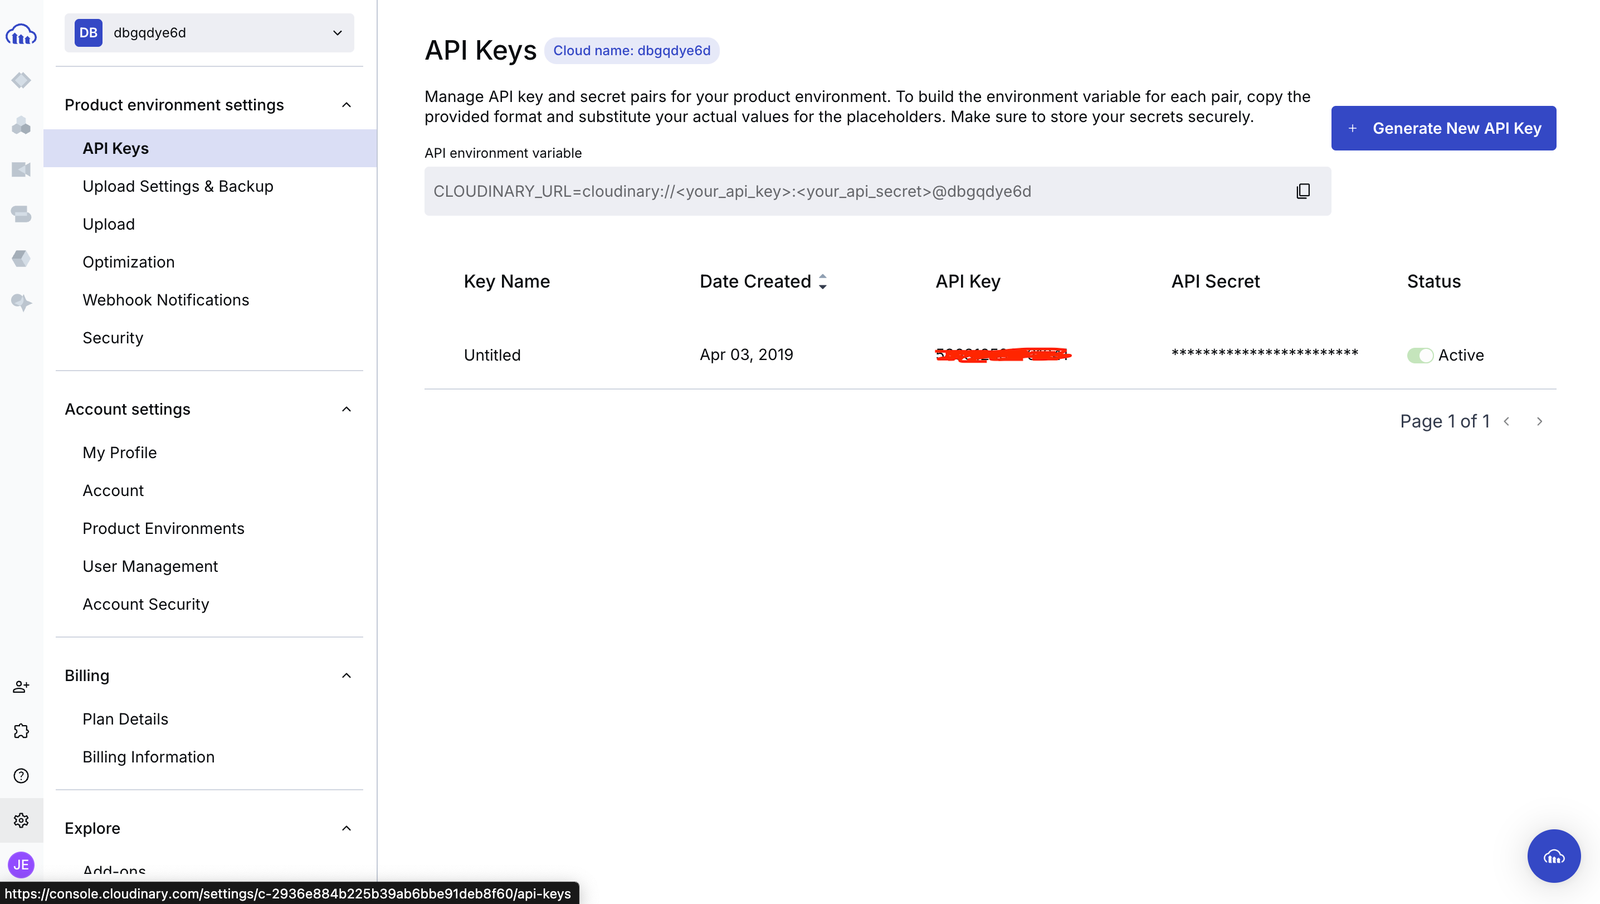Image resolution: width=1600 pixels, height=904 pixels.
Task: Click the CLOUDINARY_URL environment variable field
Action: pyautogui.click(x=877, y=191)
